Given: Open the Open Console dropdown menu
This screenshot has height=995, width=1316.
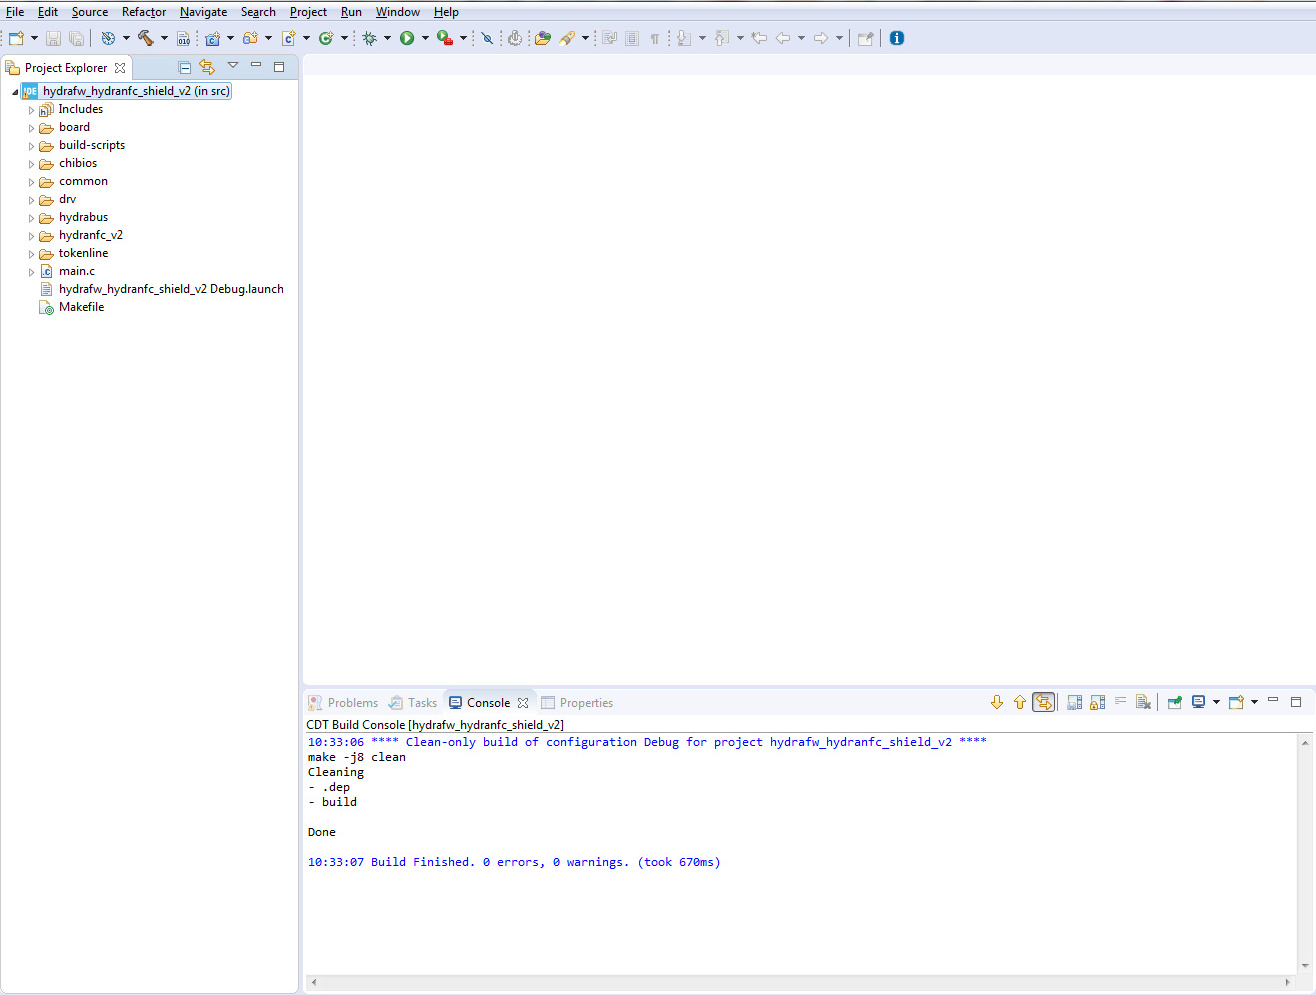Looking at the screenshot, I should click(x=1254, y=701).
